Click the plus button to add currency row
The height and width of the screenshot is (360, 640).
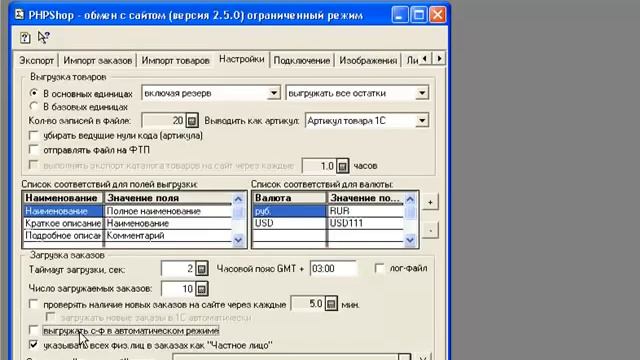(430, 202)
